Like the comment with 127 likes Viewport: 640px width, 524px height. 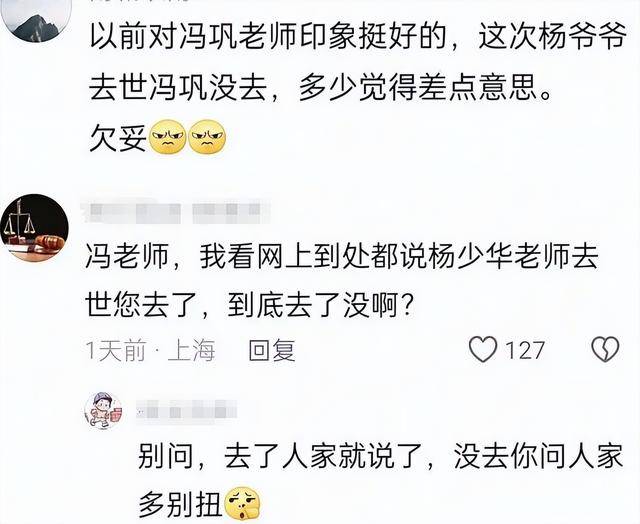pos(483,350)
